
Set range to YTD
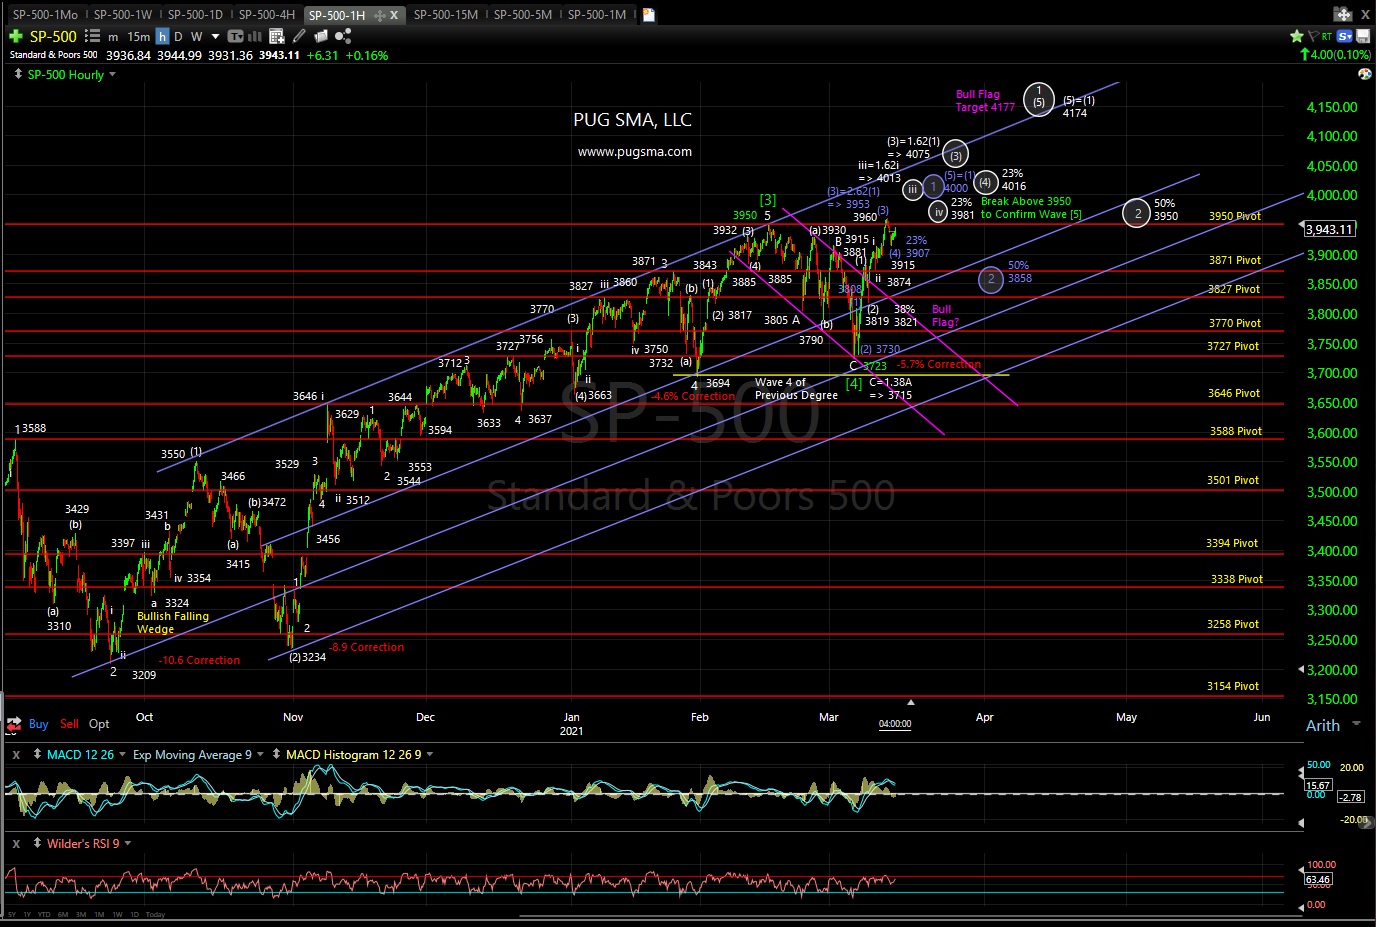[44, 915]
